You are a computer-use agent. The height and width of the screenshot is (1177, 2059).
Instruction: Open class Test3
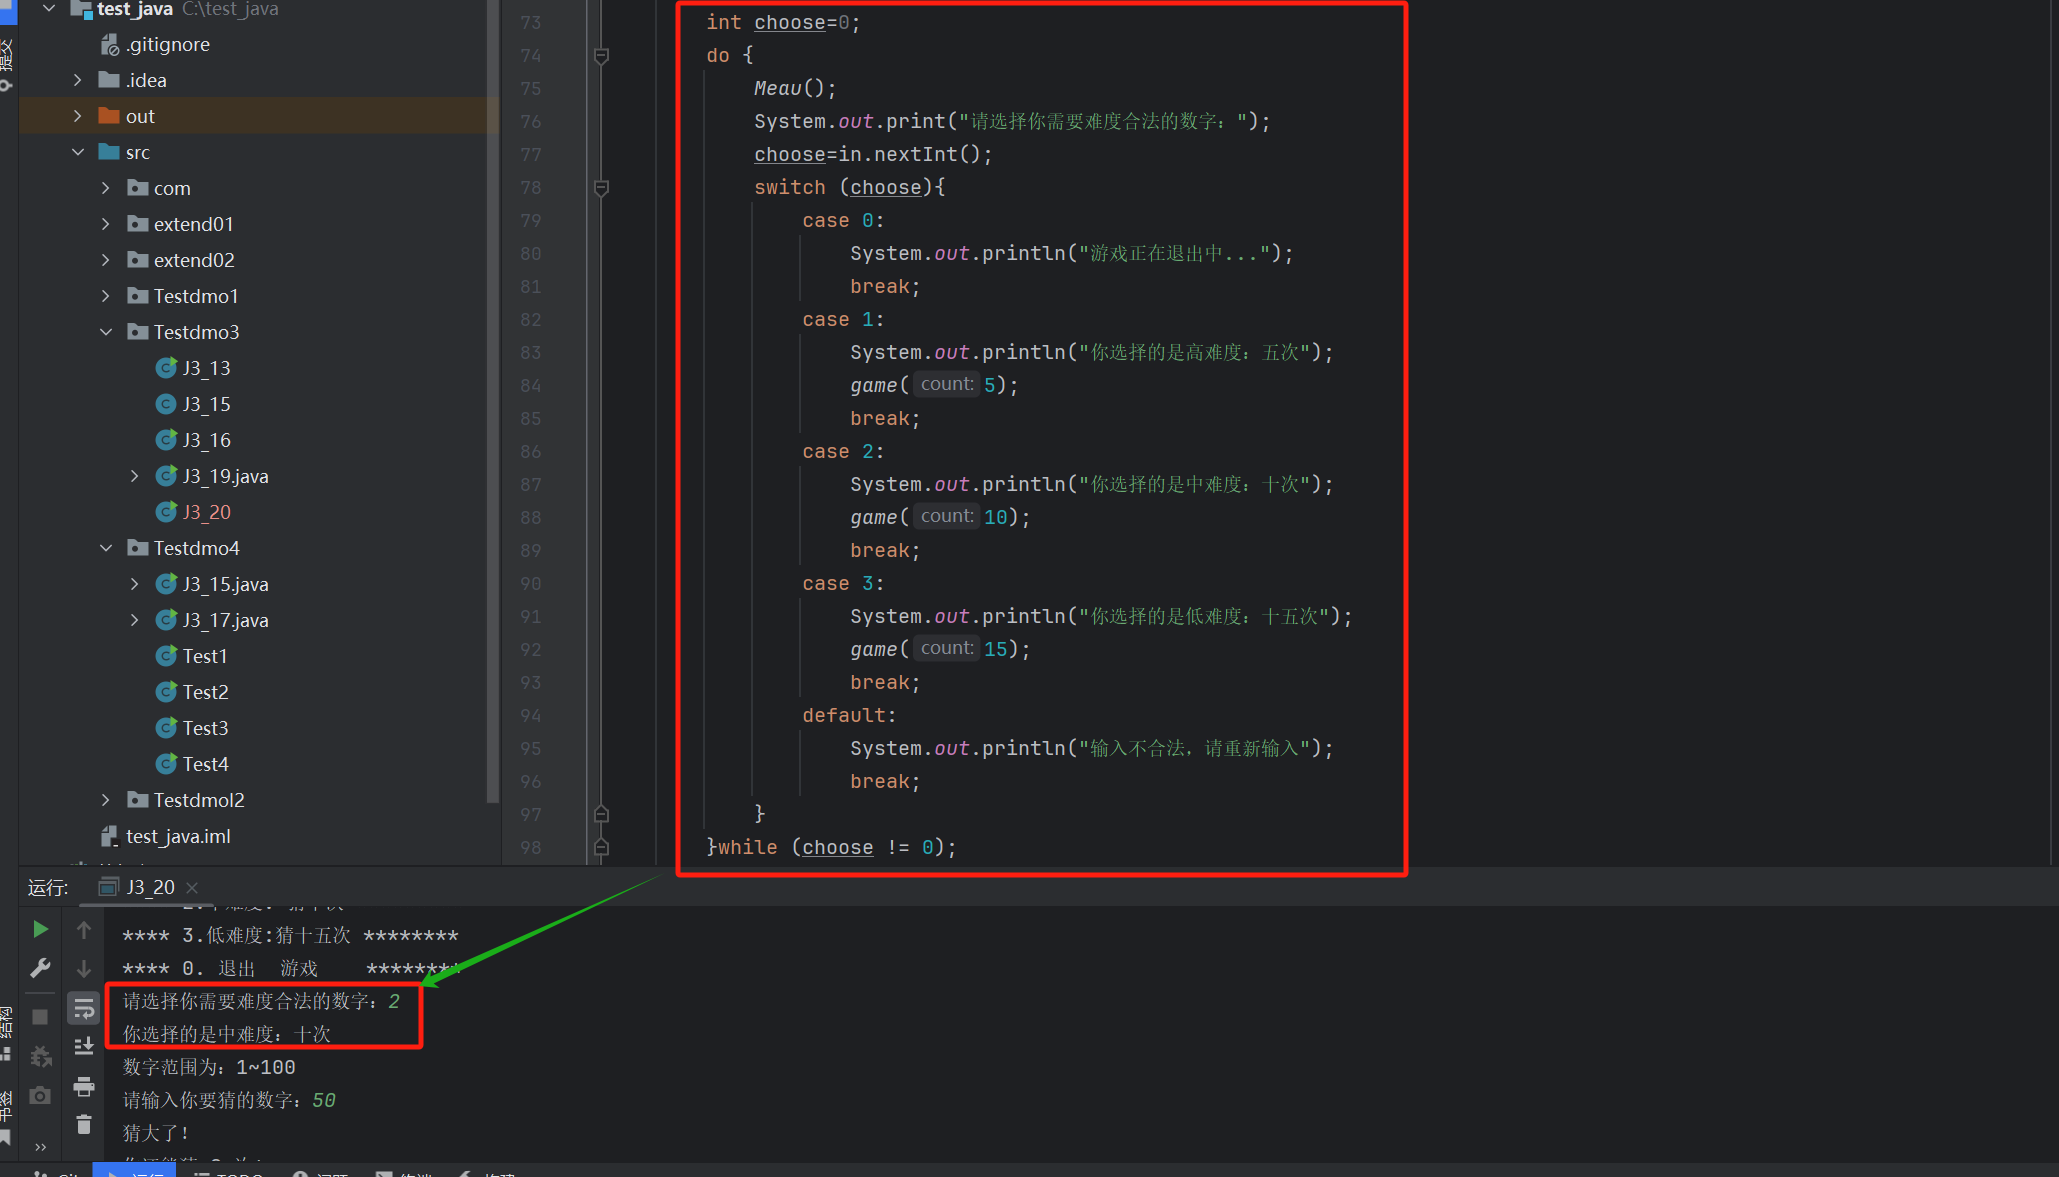coord(205,728)
